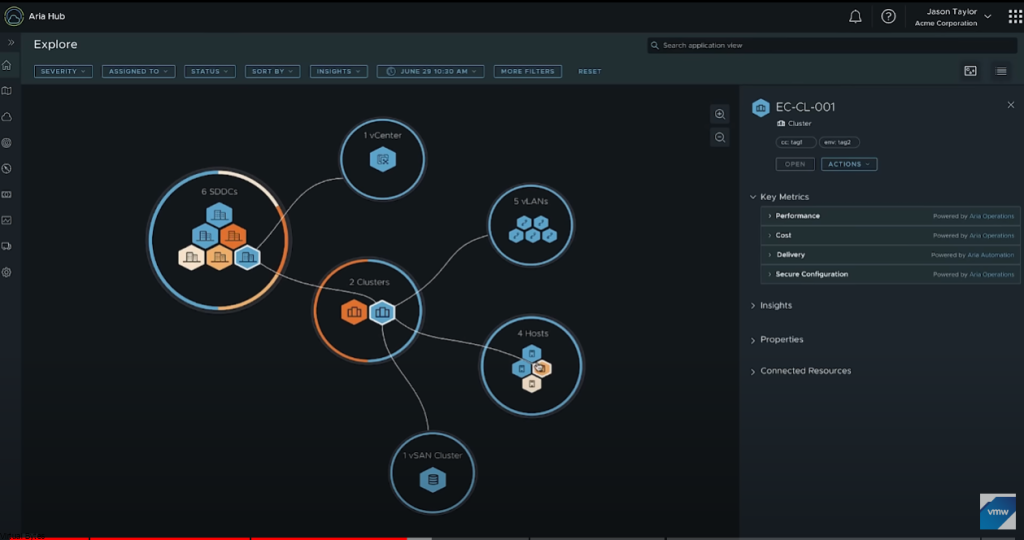Open the notifications bell
Screen dimensions: 1024x540
click(855, 17)
